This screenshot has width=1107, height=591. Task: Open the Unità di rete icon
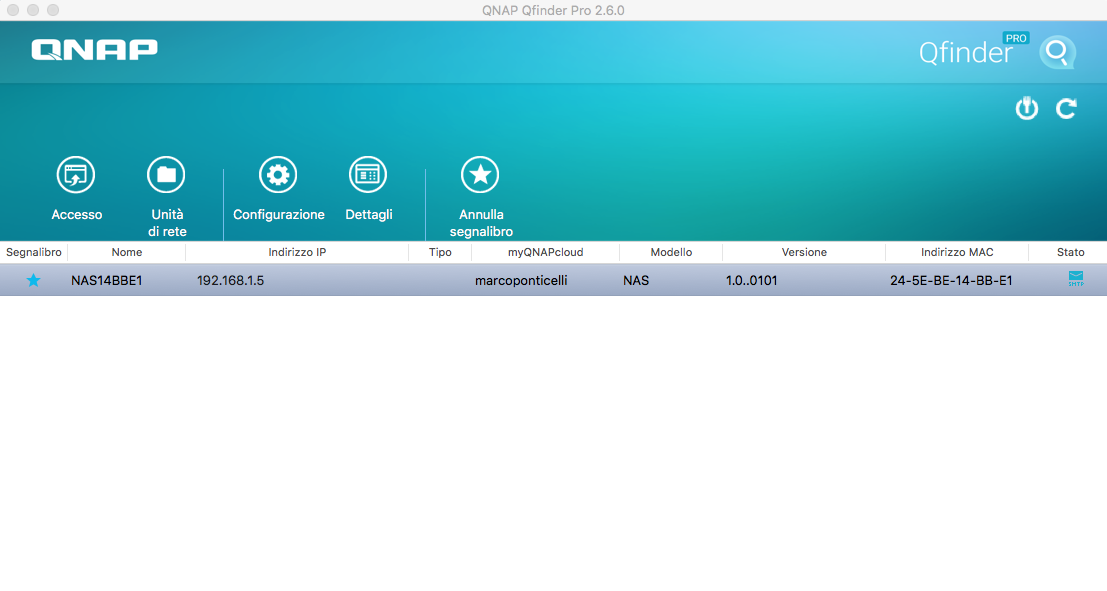[x=166, y=176]
